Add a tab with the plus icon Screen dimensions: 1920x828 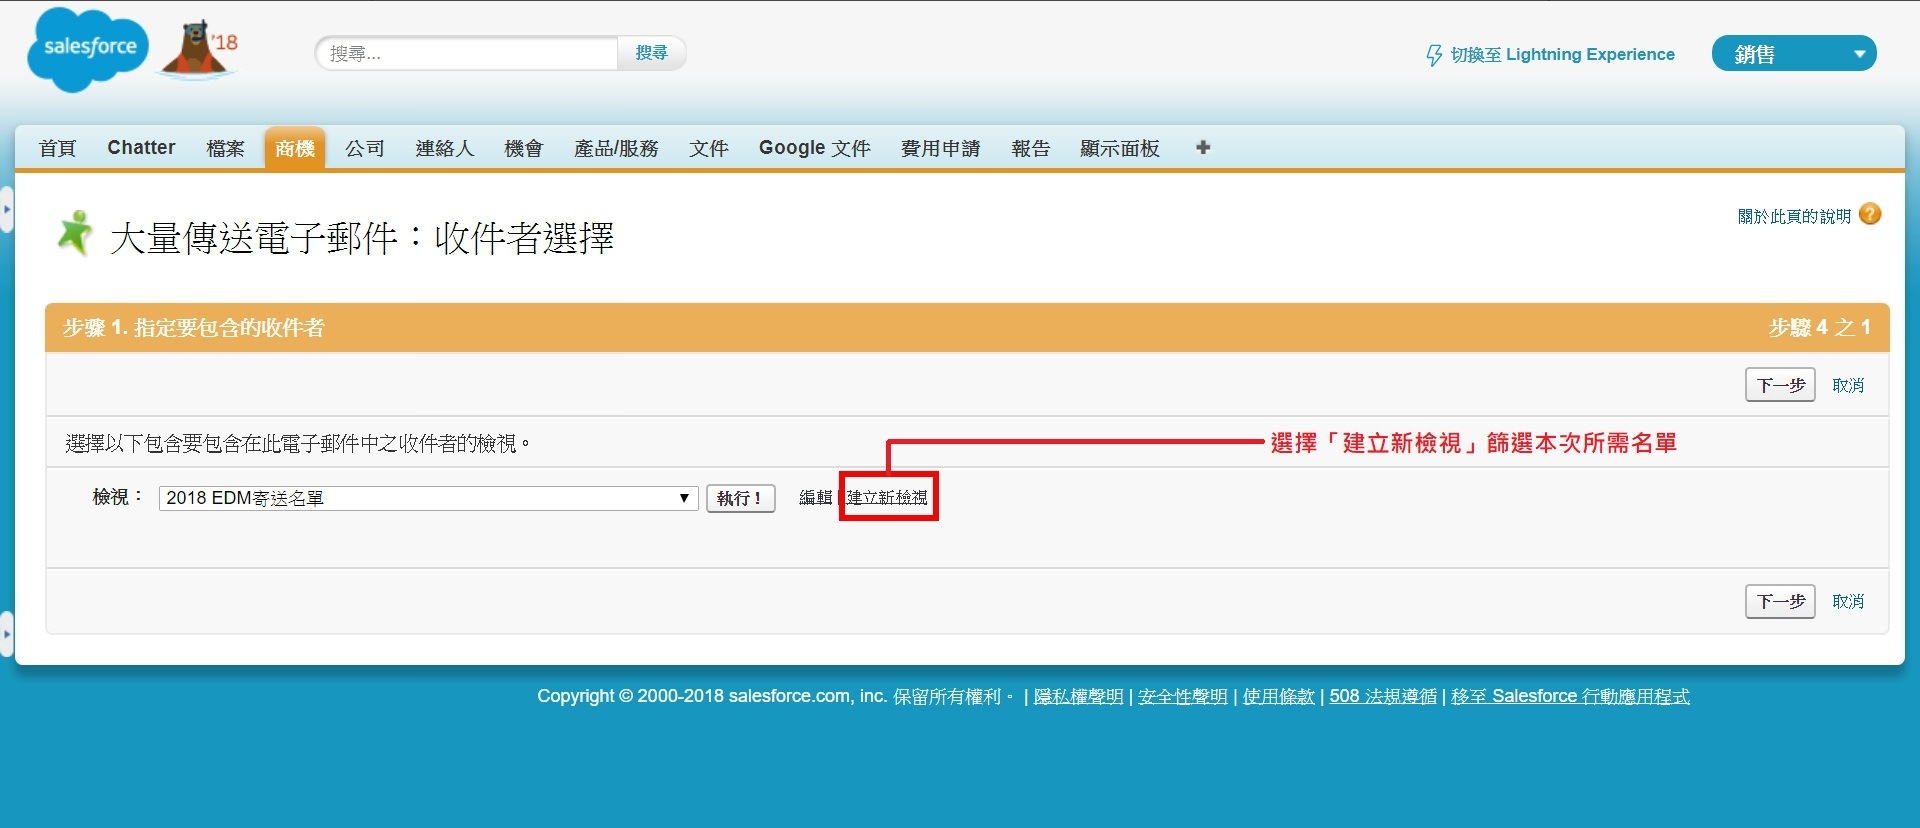click(x=1203, y=148)
